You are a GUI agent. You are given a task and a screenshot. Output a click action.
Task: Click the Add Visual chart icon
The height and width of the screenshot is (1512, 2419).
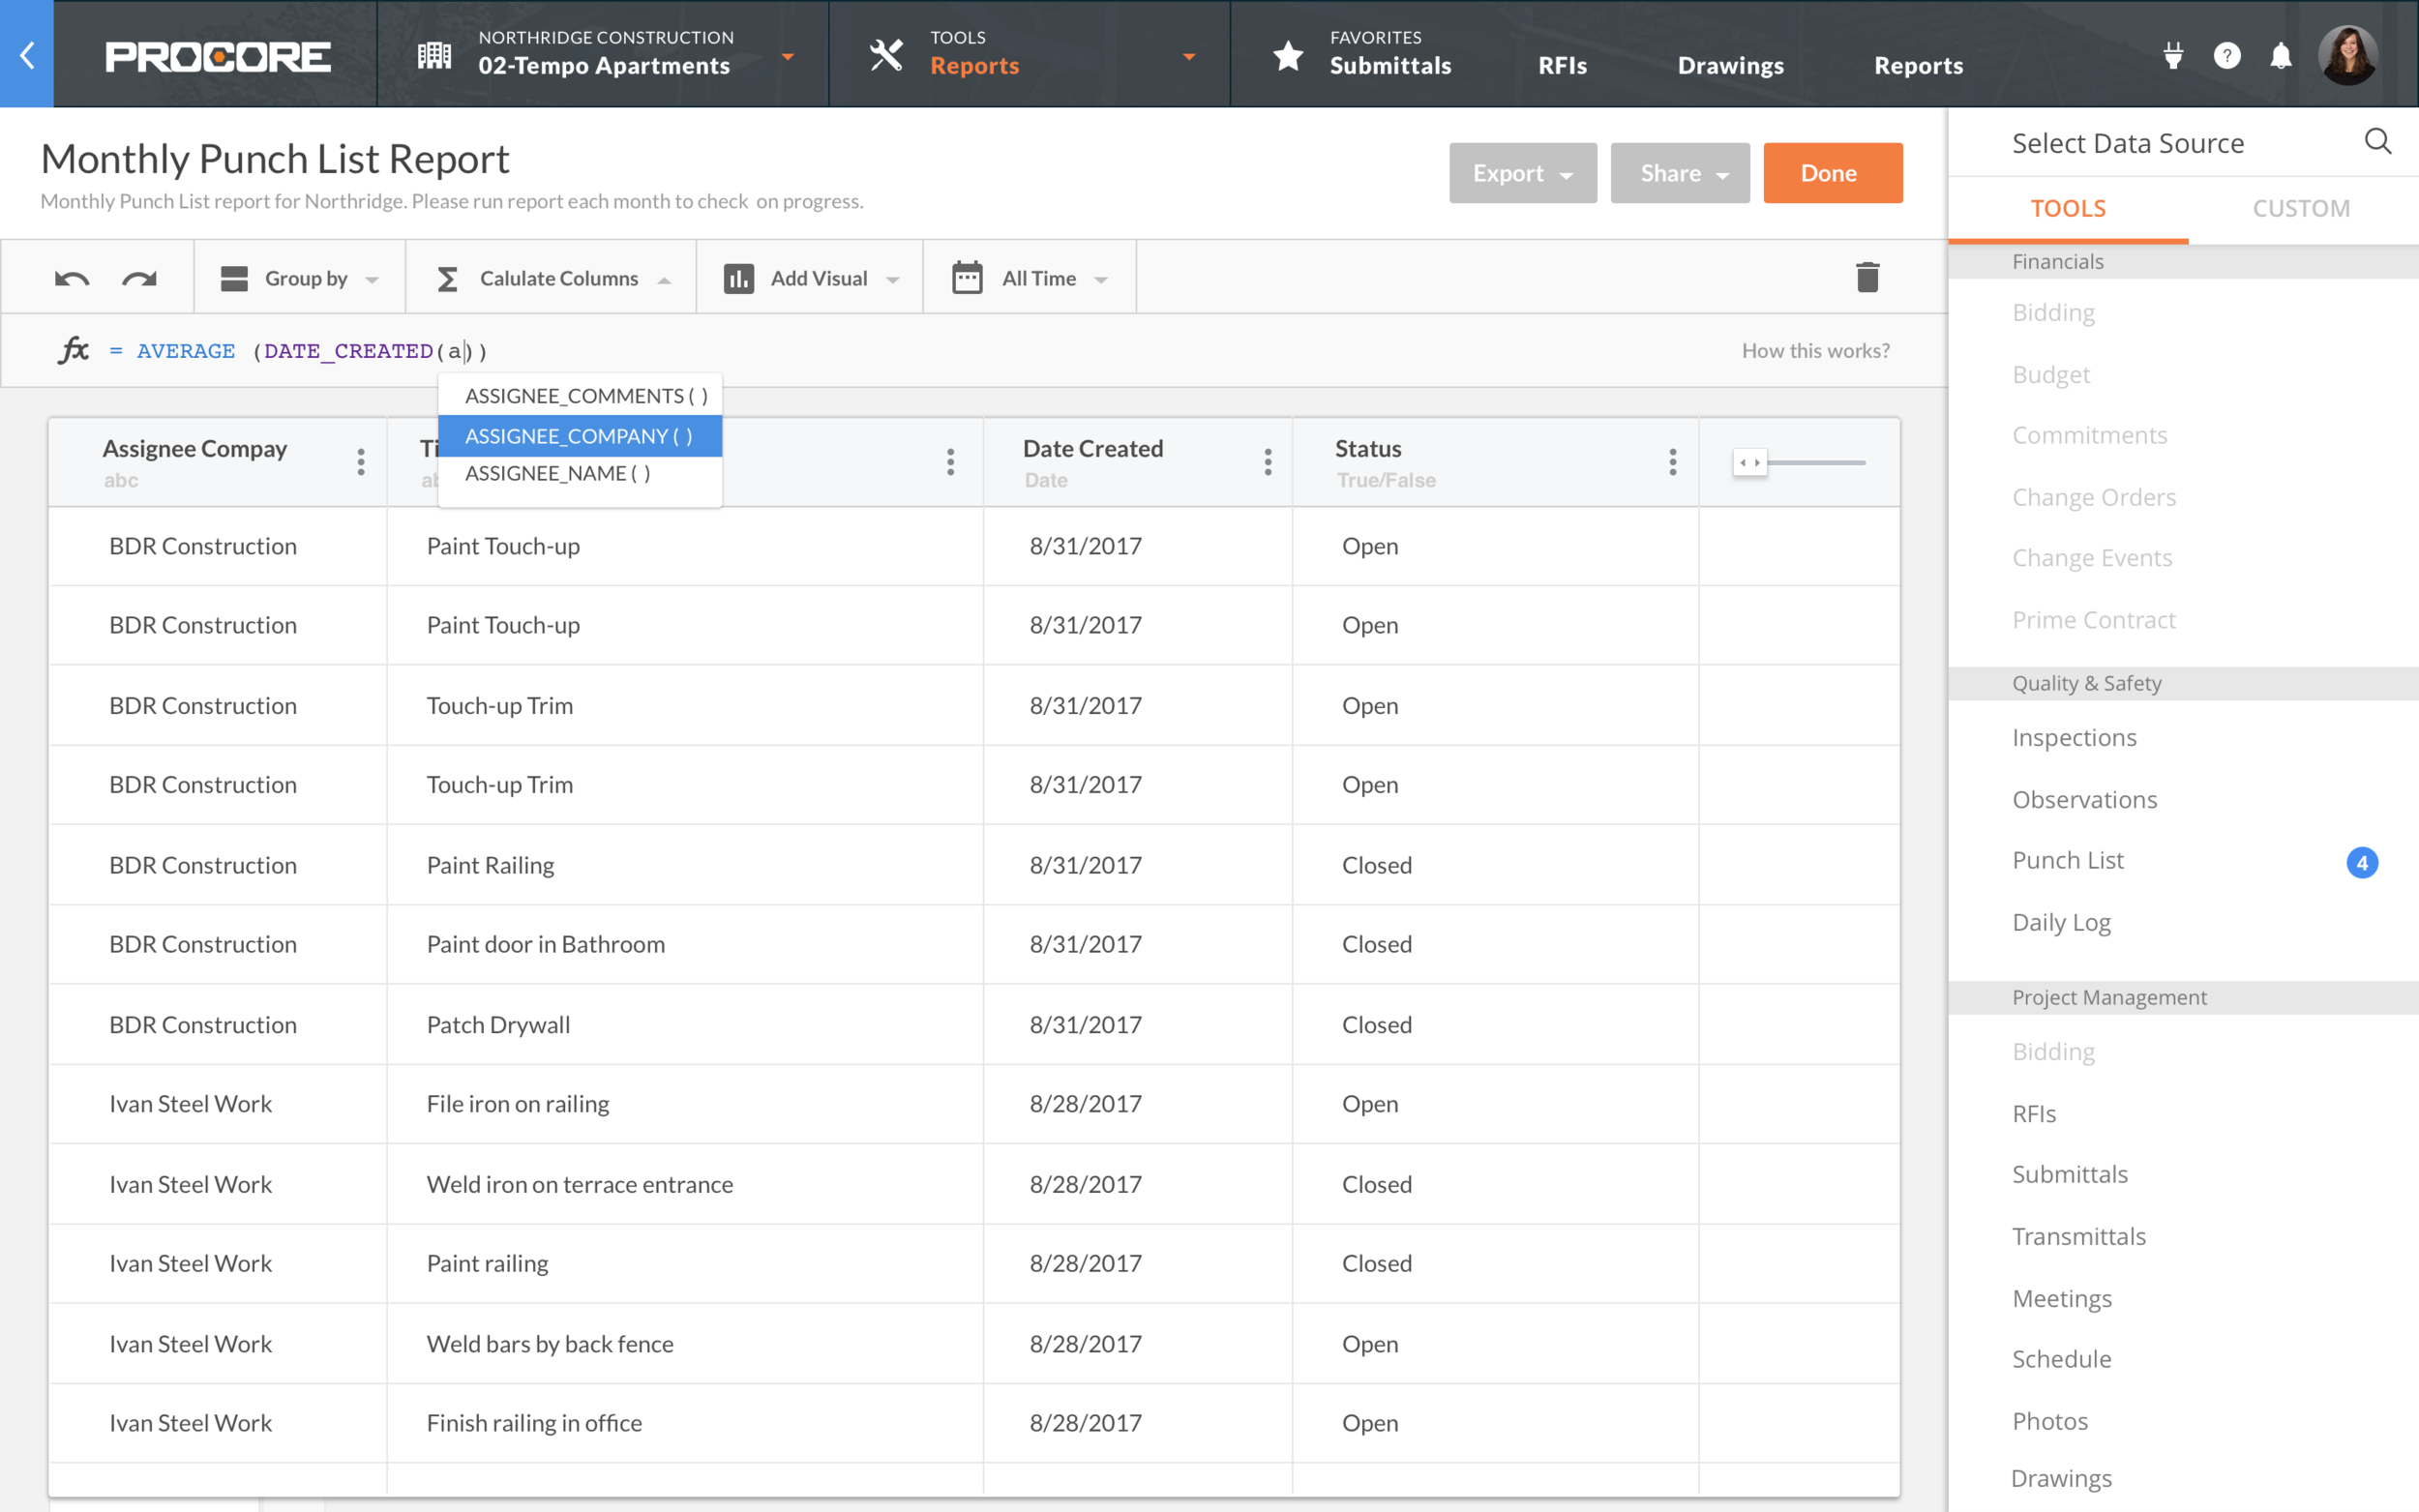pyautogui.click(x=739, y=278)
